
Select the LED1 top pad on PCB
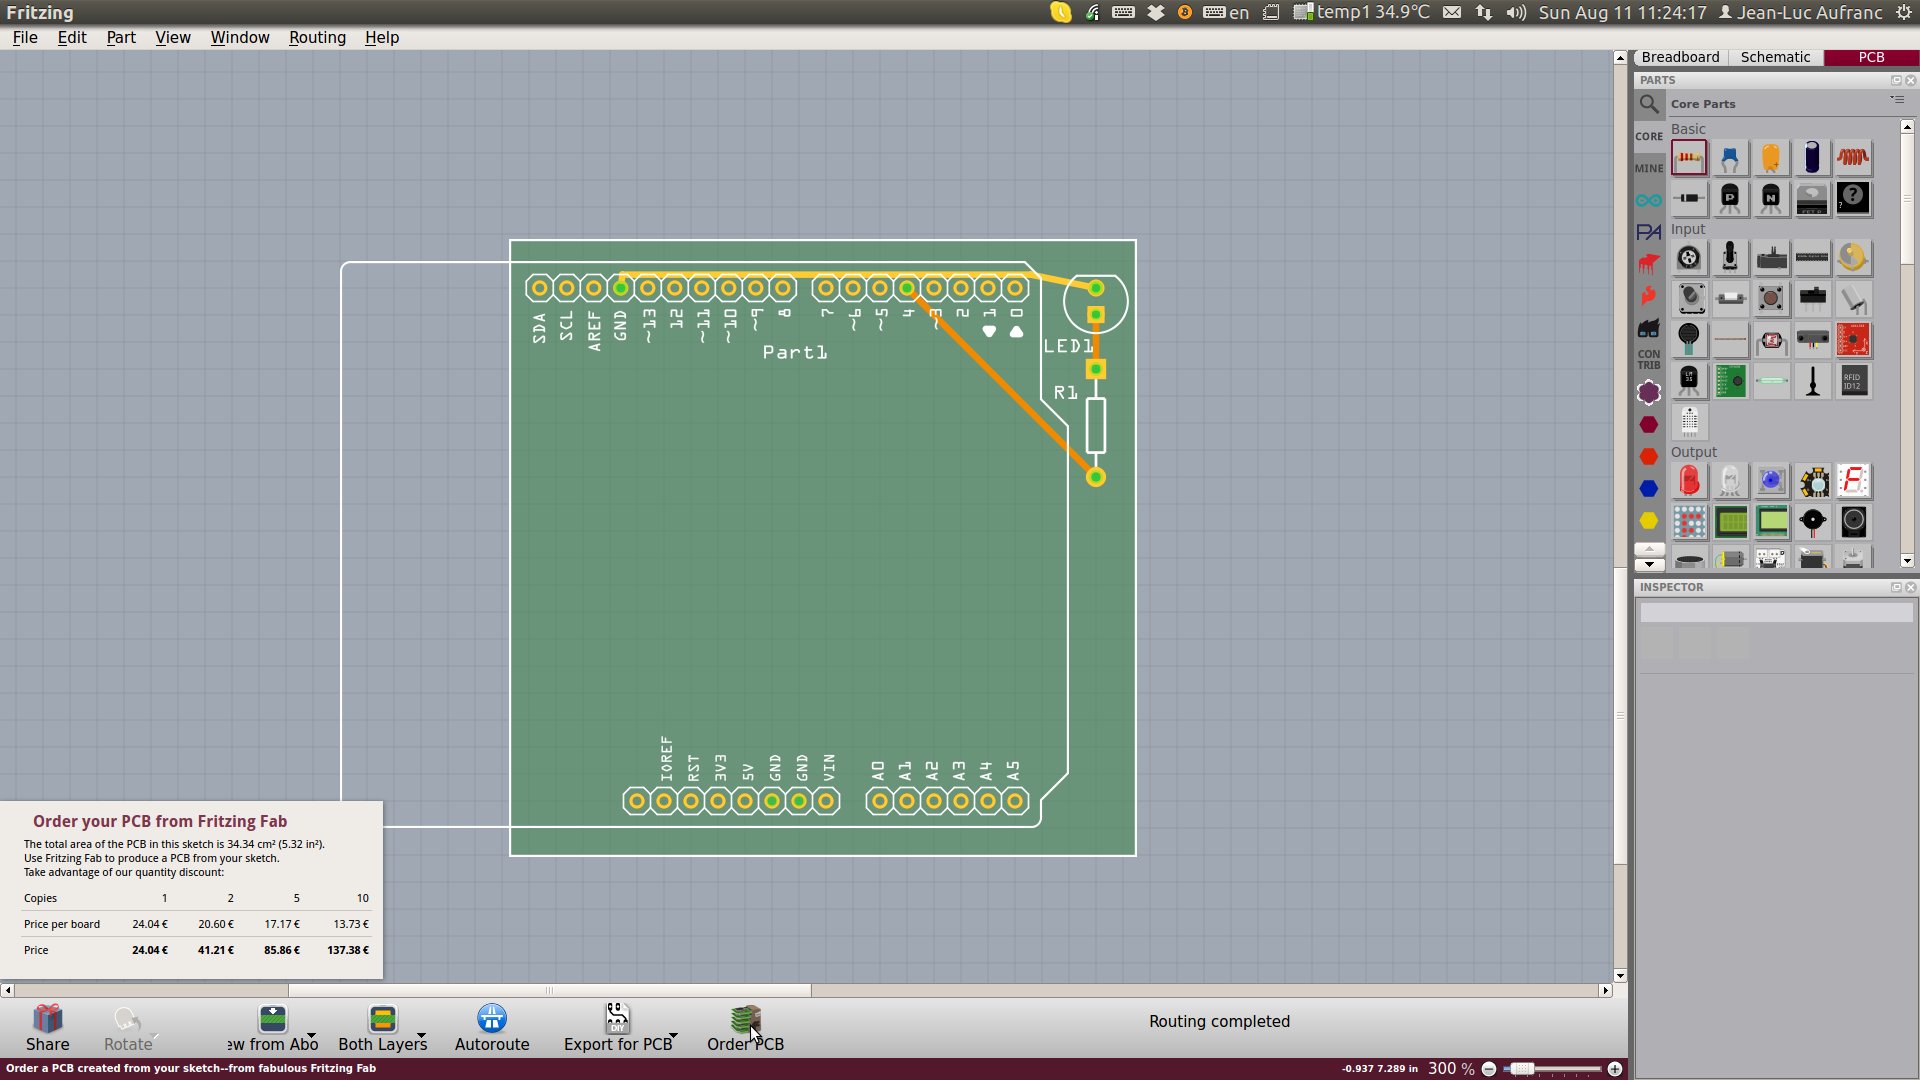(1096, 288)
